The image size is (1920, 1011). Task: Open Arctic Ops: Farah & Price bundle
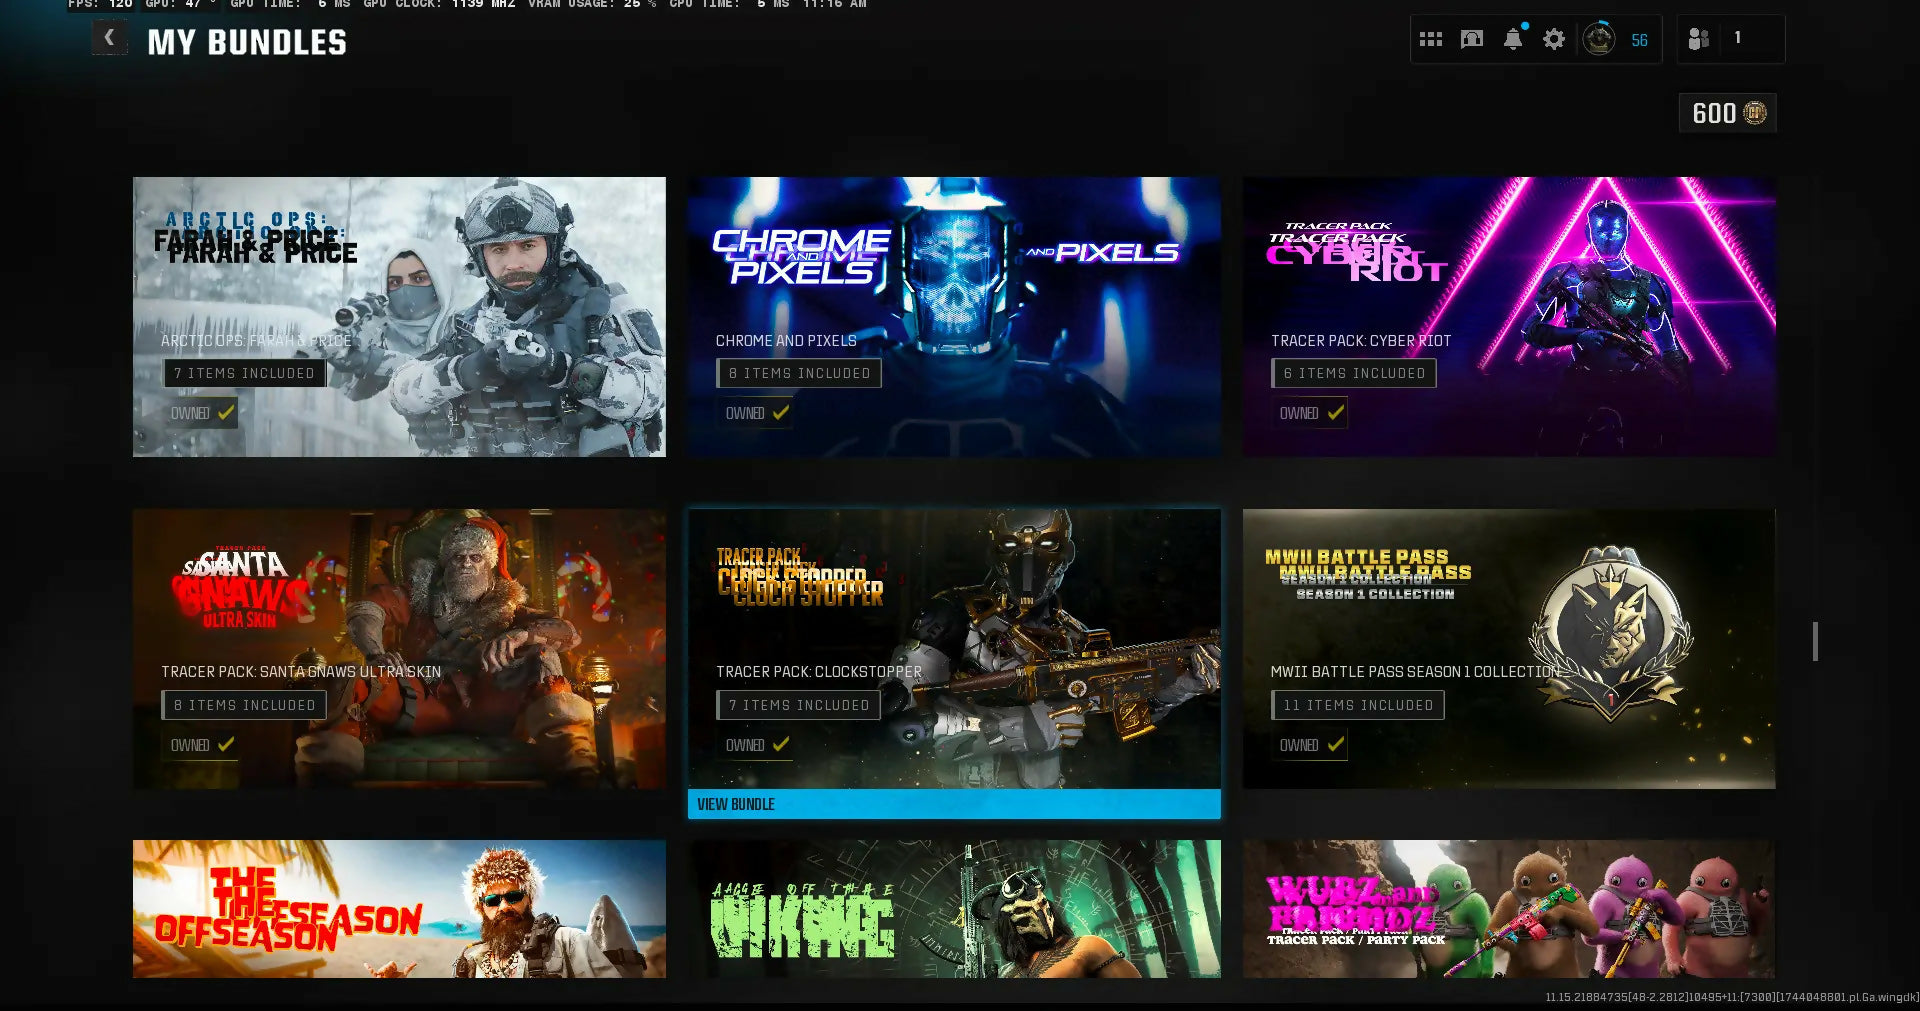pyautogui.click(x=399, y=317)
